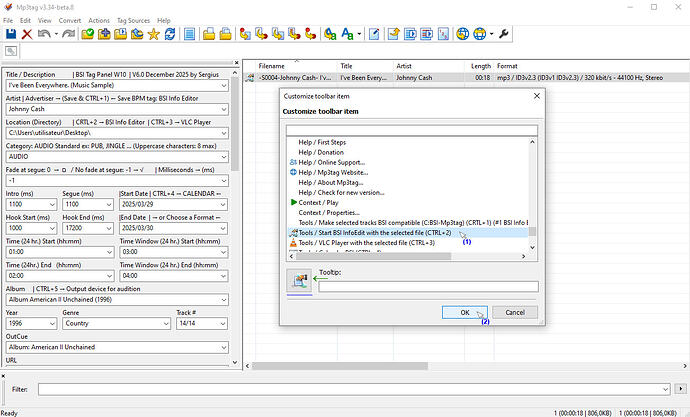The width and height of the screenshot is (690, 417).
Task: Click the Select all files list icon
Action: coord(190,34)
